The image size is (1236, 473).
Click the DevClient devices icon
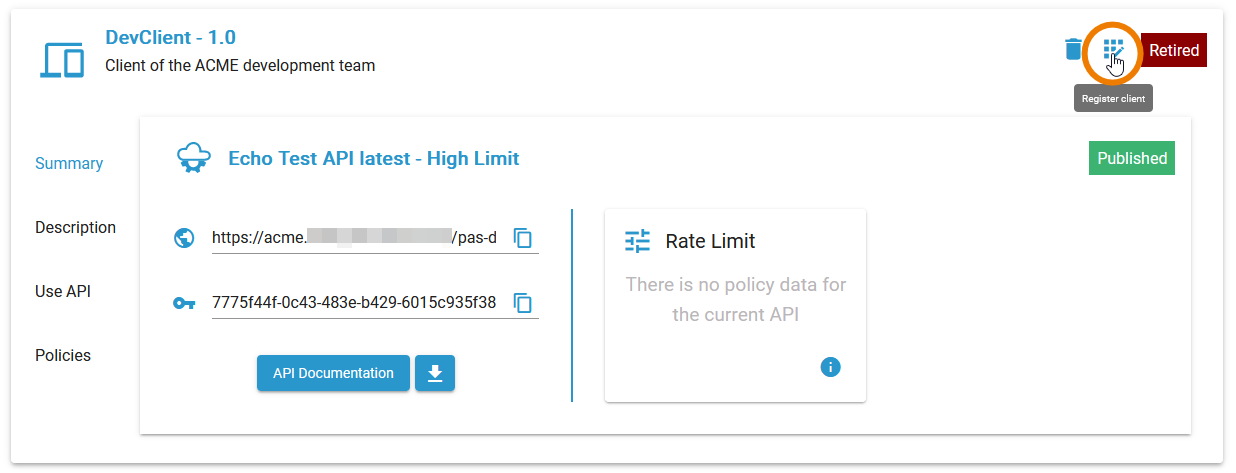[x=62, y=60]
